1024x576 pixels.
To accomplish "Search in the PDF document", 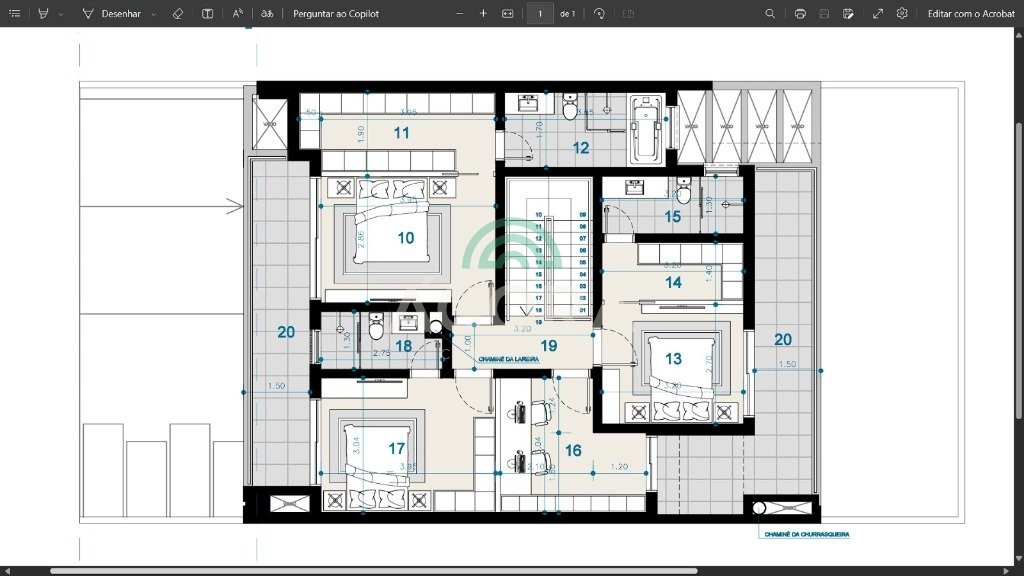I will (769, 14).
